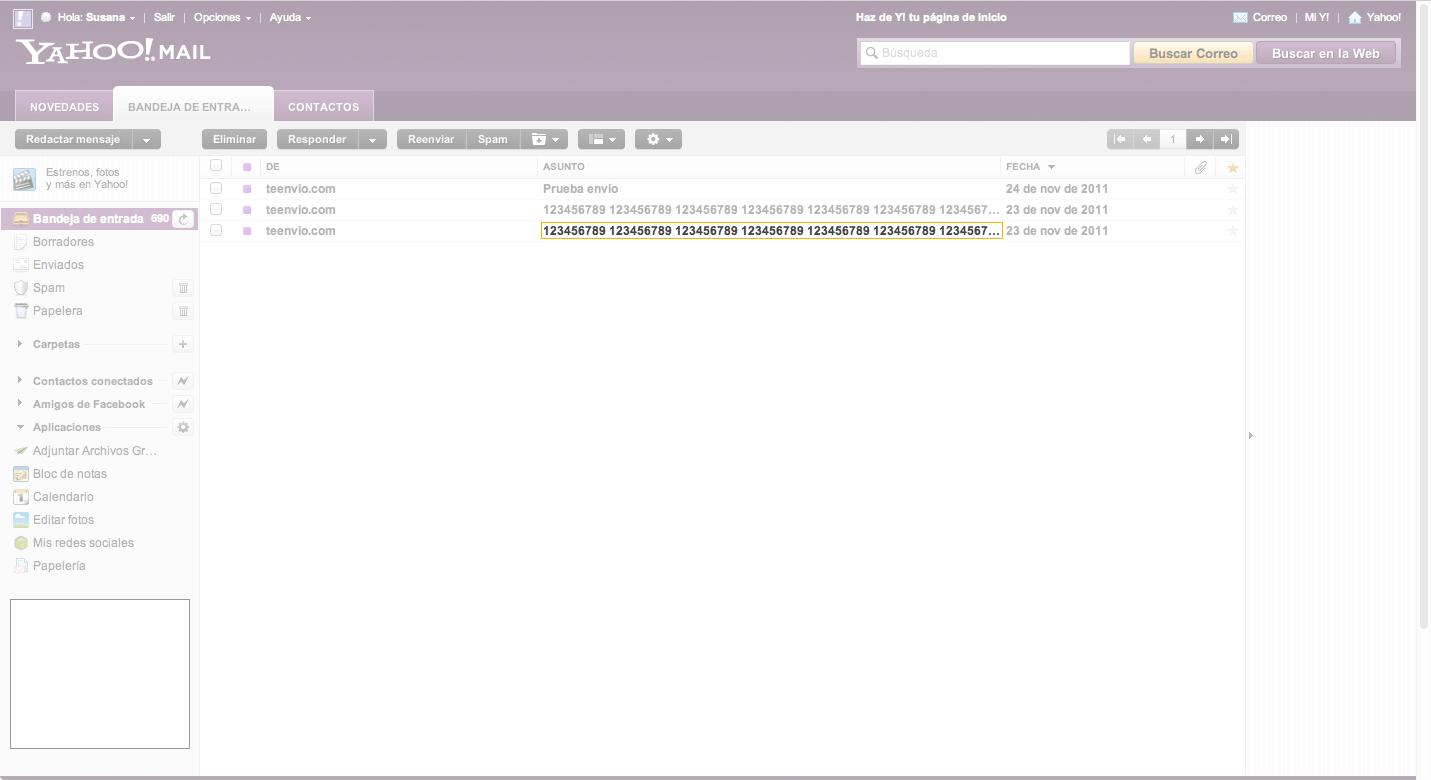Check the Prueba envio message checkbox
This screenshot has width=1431, height=780.
(216, 188)
